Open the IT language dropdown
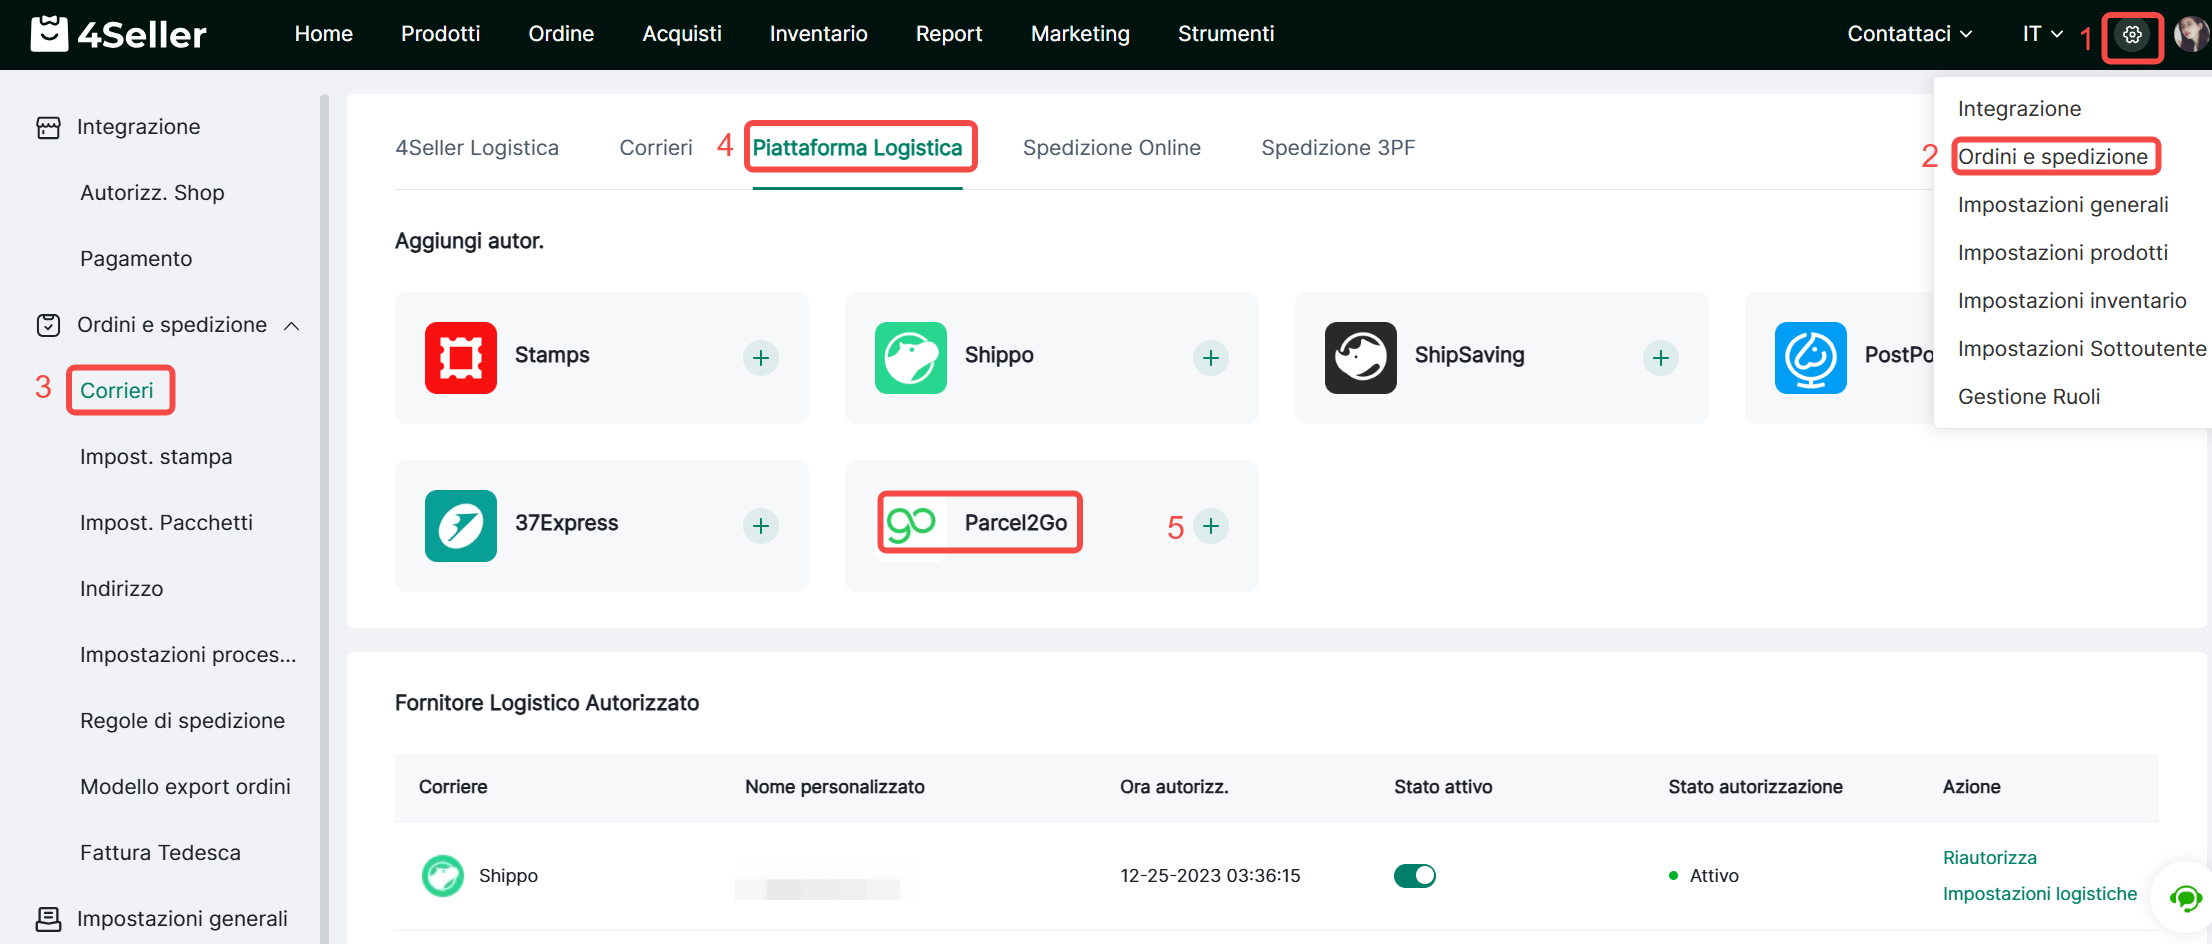This screenshot has width=2212, height=944. (2042, 34)
